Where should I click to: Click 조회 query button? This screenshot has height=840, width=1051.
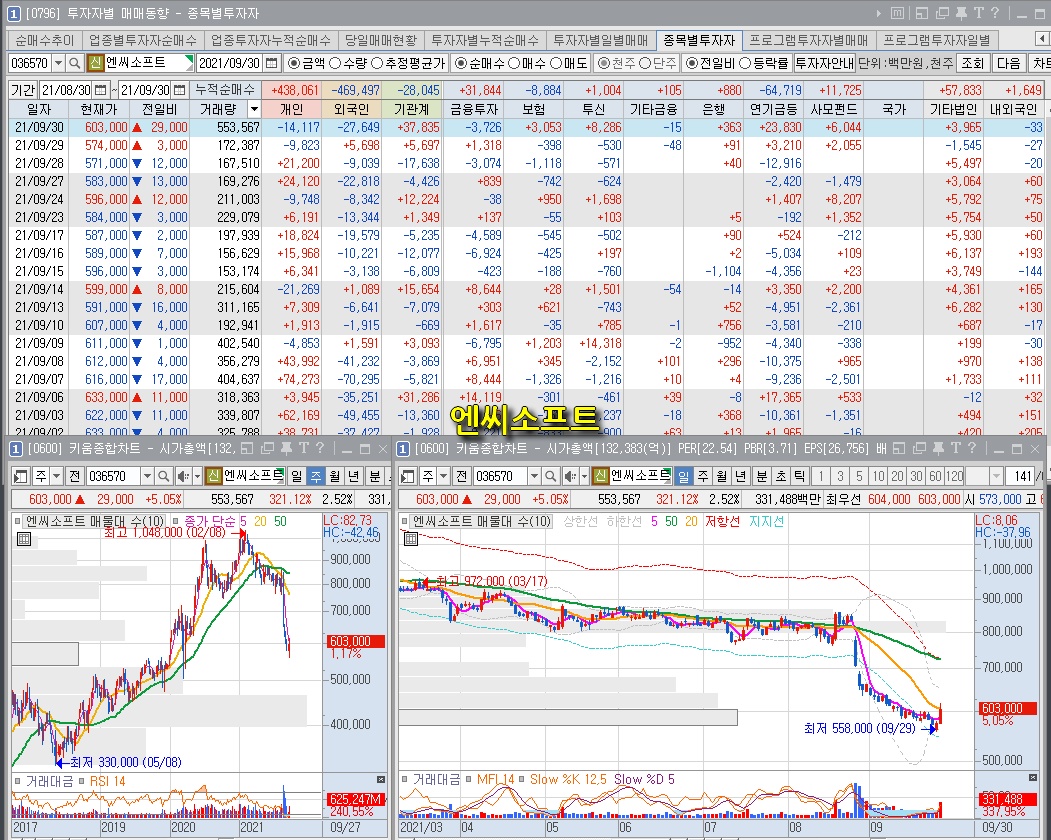point(973,63)
